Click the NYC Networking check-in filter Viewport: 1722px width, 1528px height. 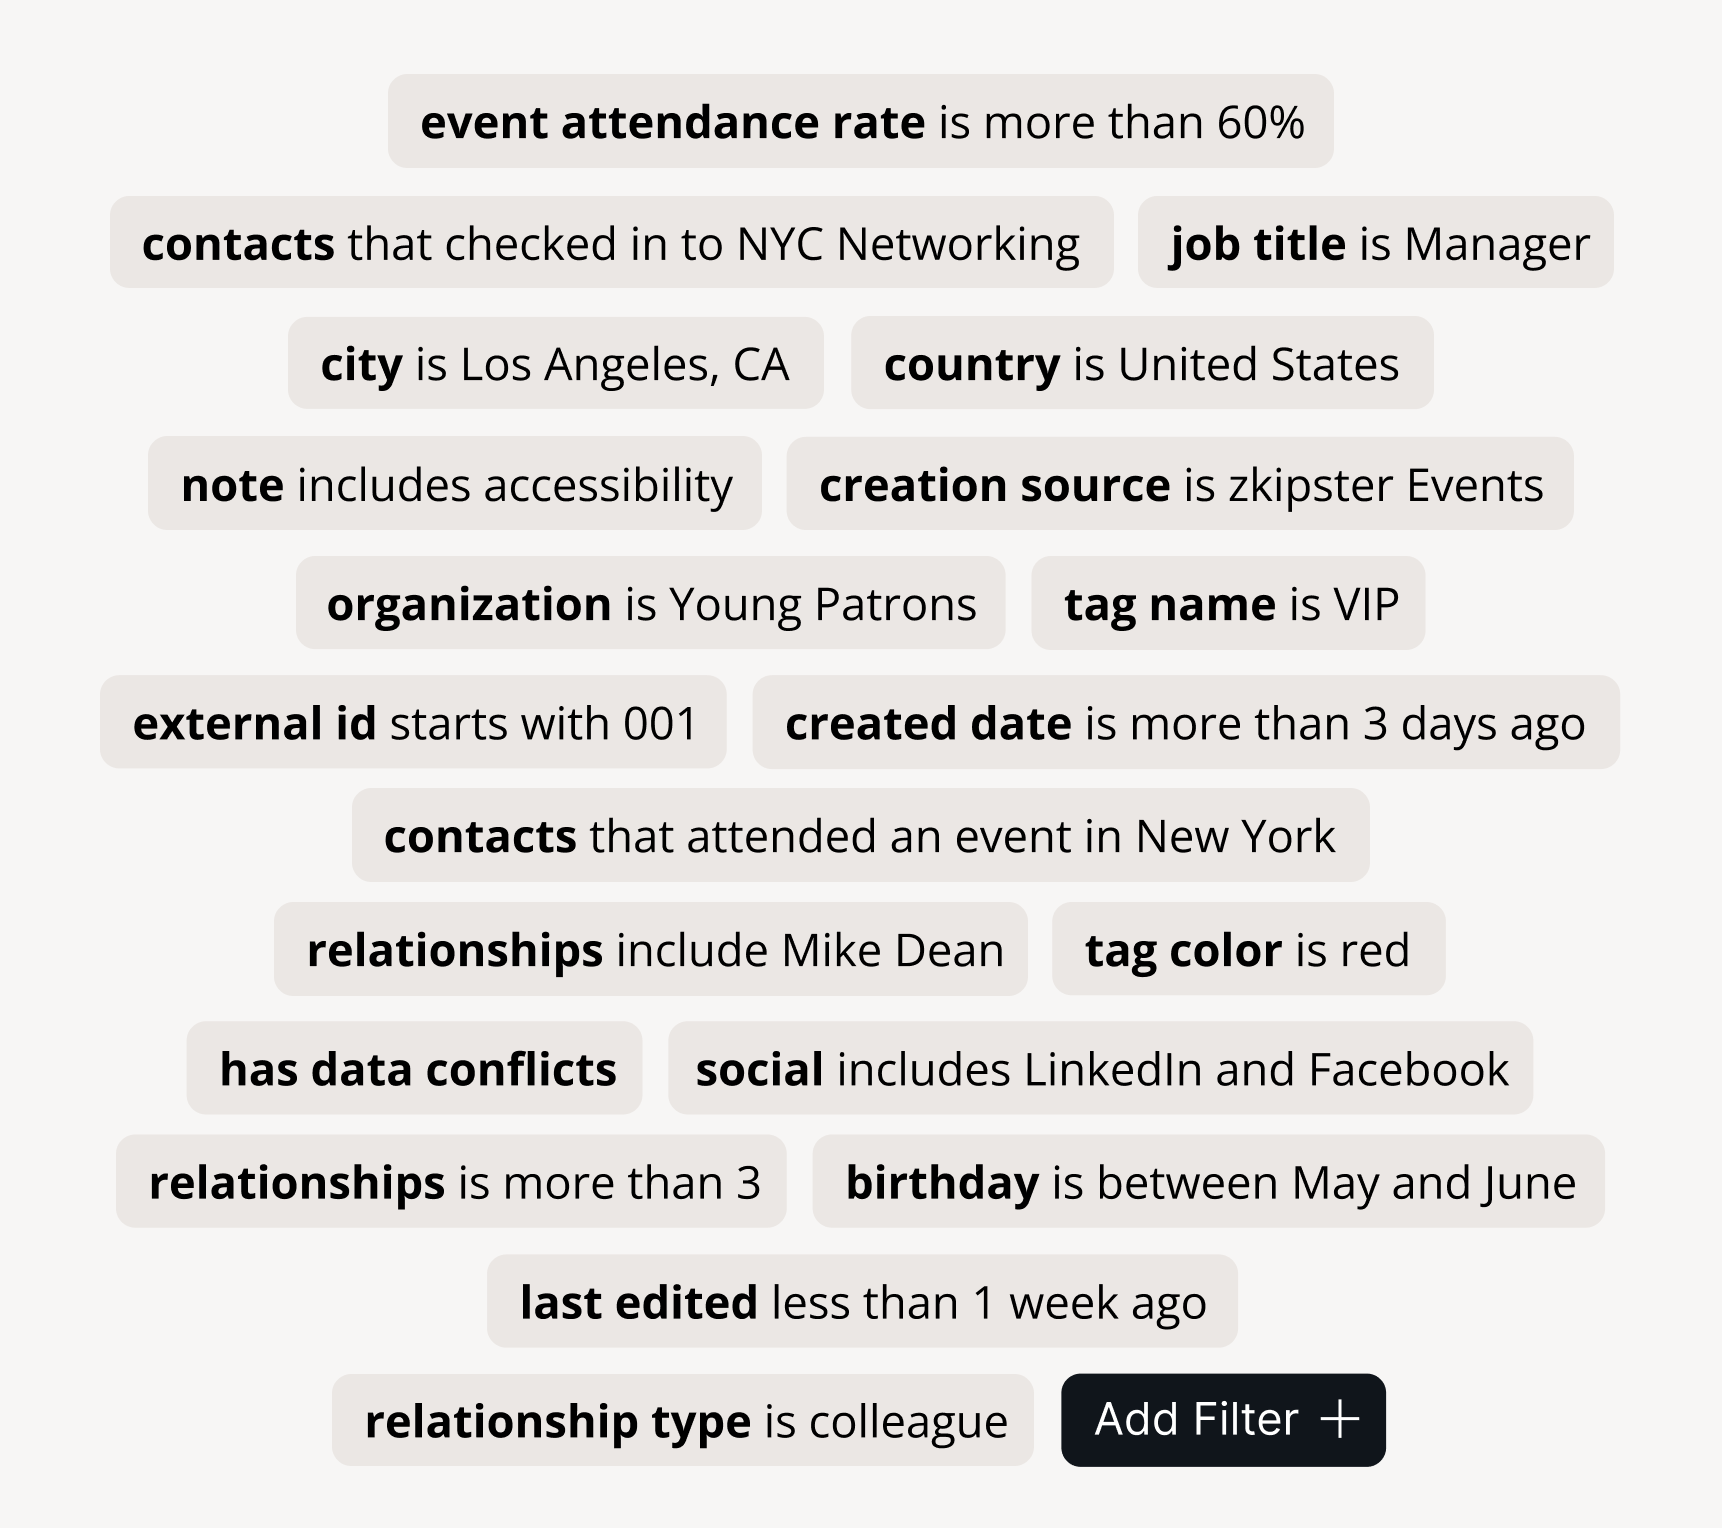coord(611,243)
